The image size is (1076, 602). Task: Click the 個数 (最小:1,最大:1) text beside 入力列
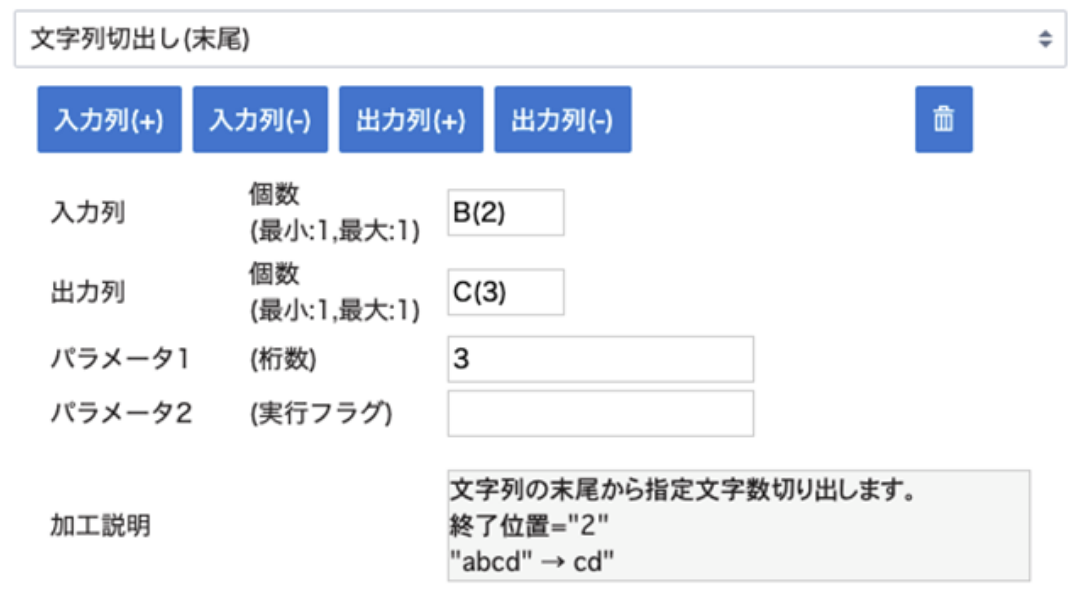coord(335,213)
